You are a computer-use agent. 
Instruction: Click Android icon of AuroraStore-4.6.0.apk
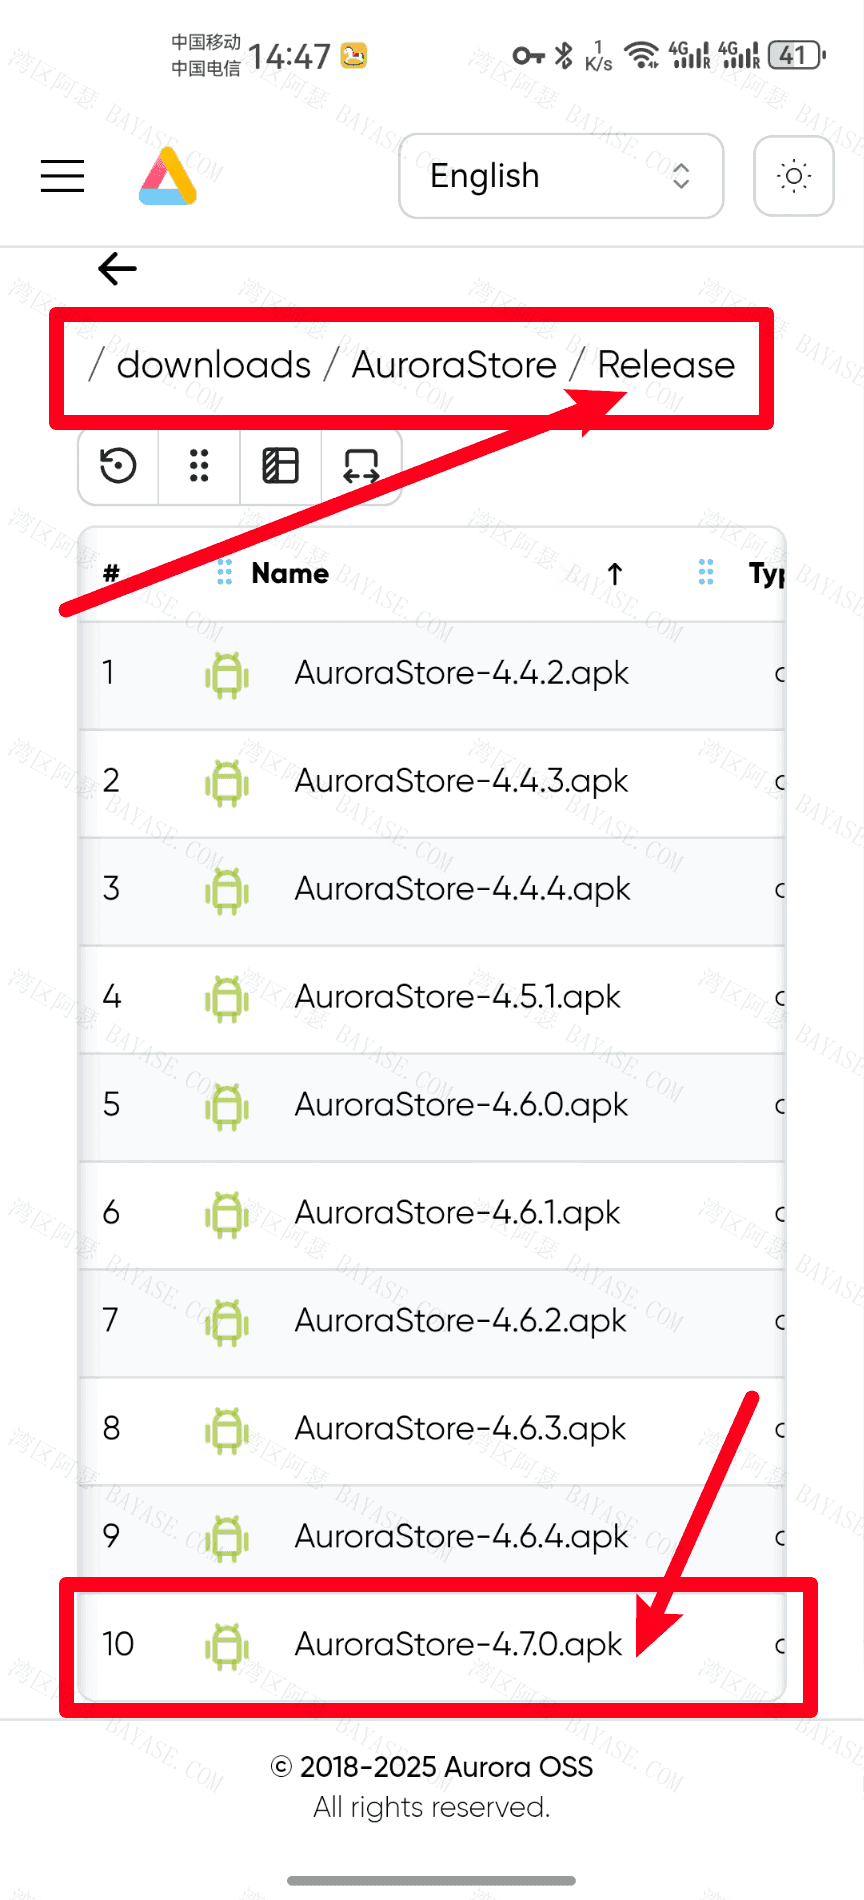(x=227, y=1107)
